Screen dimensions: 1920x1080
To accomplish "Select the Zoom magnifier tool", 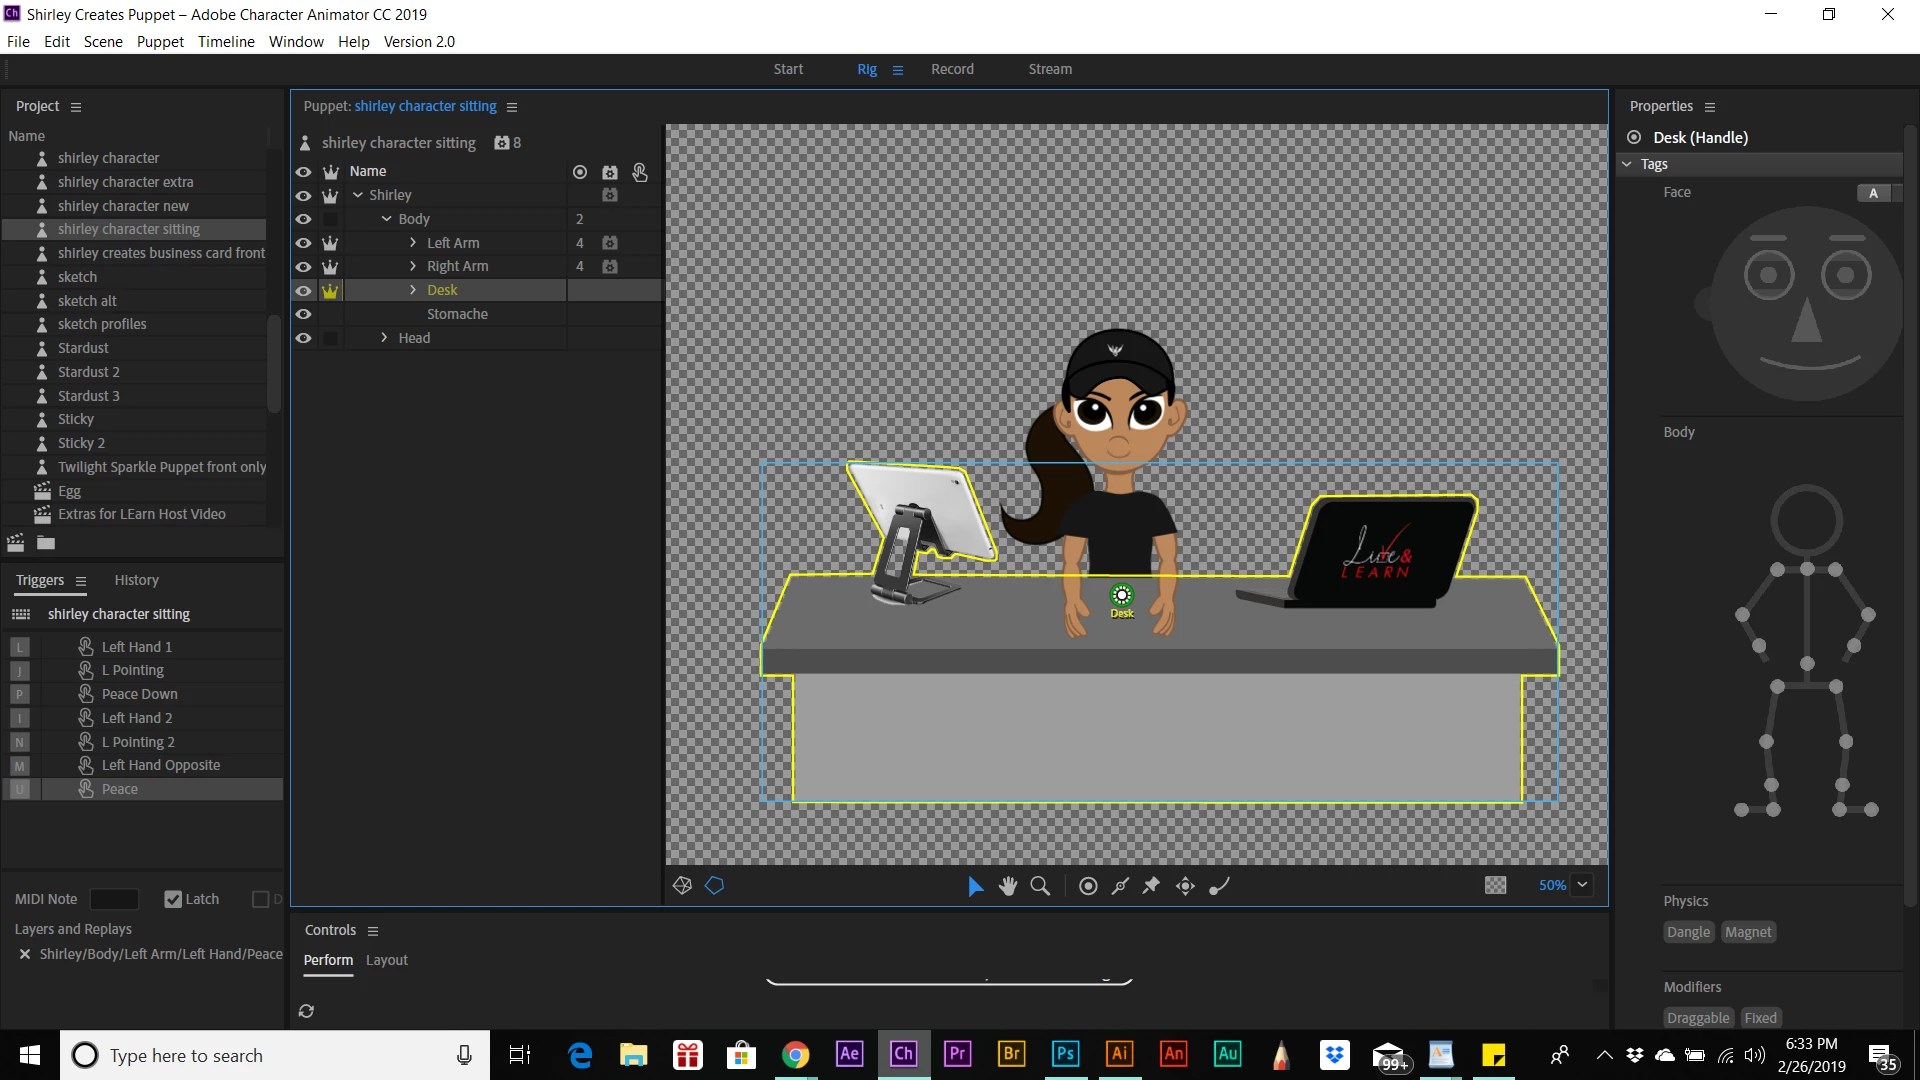I will coord(1040,886).
